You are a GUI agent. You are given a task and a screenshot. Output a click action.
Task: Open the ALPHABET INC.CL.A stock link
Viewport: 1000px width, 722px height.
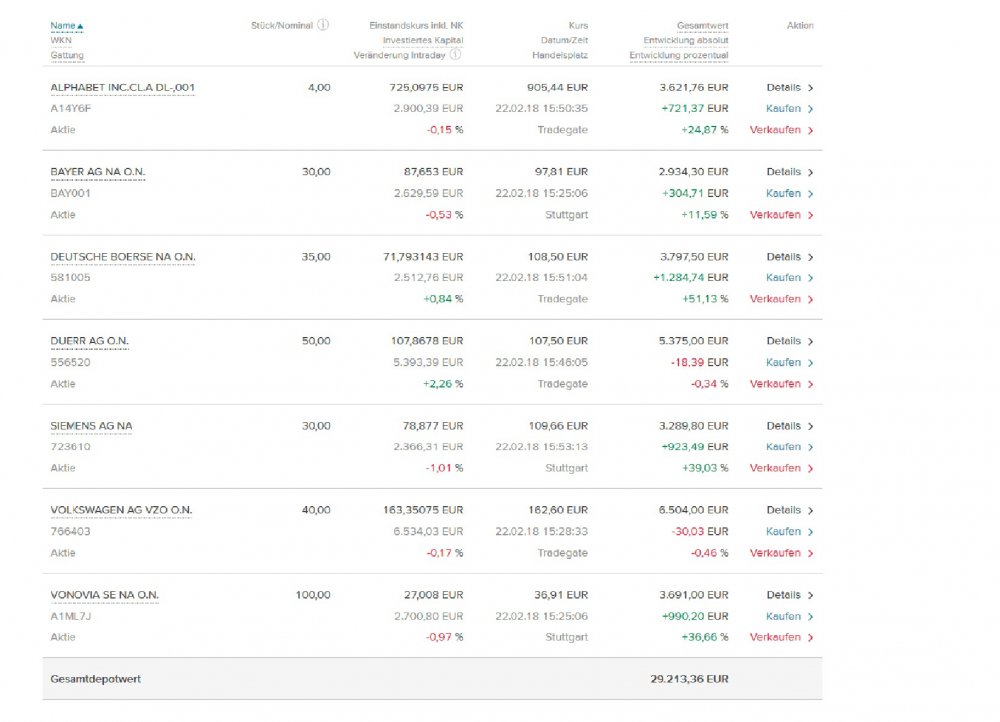coord(123,88)
